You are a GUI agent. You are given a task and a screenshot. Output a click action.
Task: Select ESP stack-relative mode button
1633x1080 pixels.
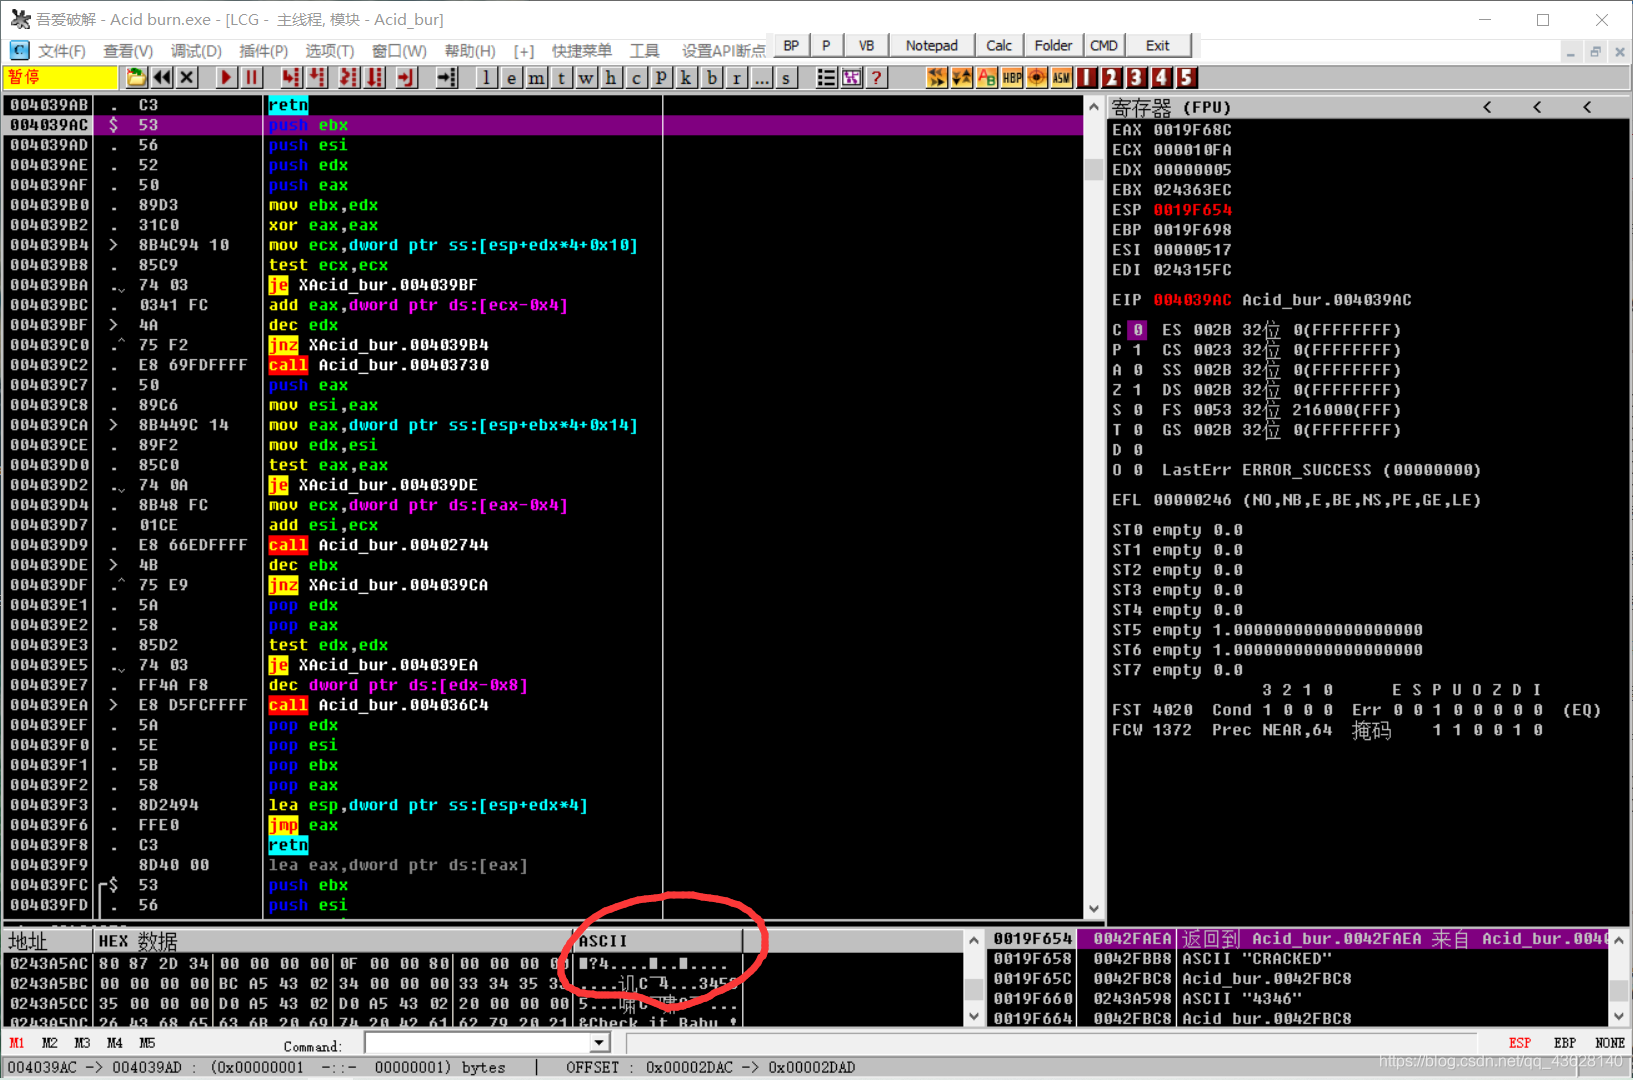[x=1520, y=1043]
